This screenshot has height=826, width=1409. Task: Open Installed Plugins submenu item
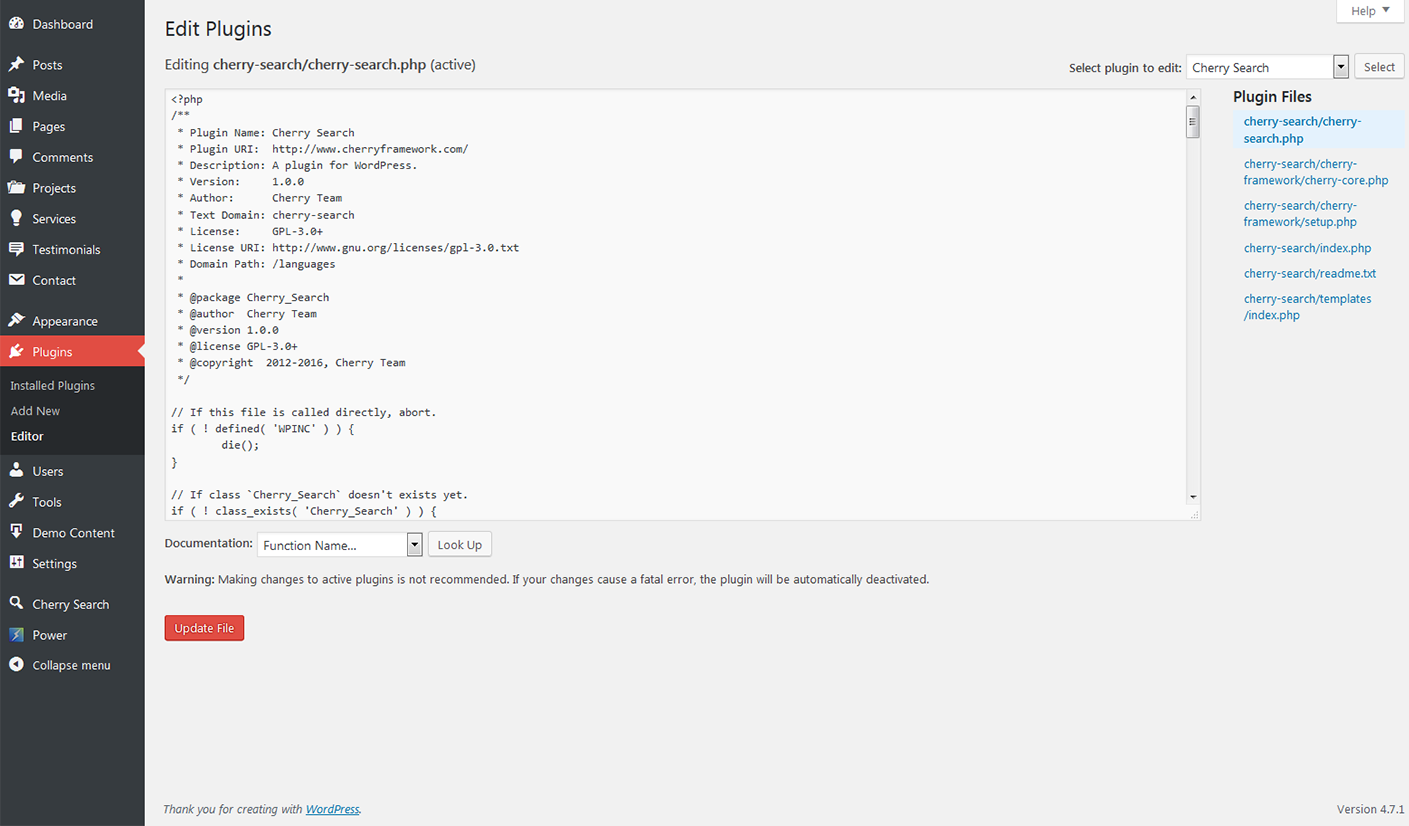click(x=53, y=386)
